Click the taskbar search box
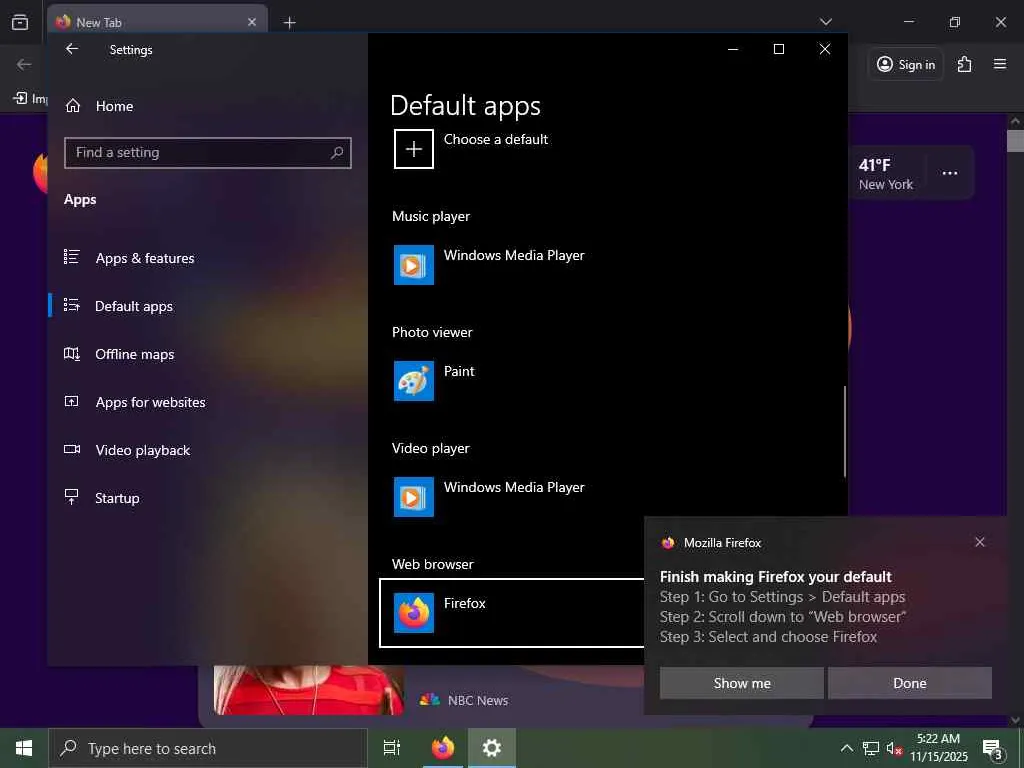Image resolution: width=1024 pixels, height=768 pixels. pyautogui.click(x=208, y=748)
